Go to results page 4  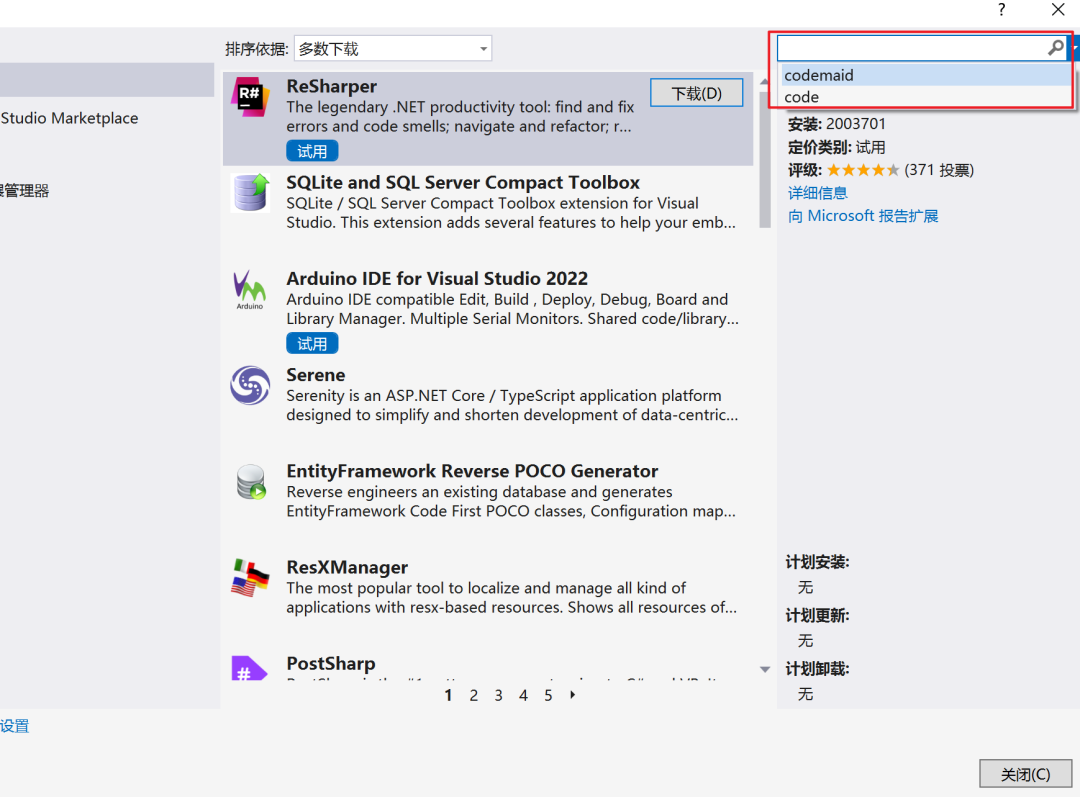(523, 695)
